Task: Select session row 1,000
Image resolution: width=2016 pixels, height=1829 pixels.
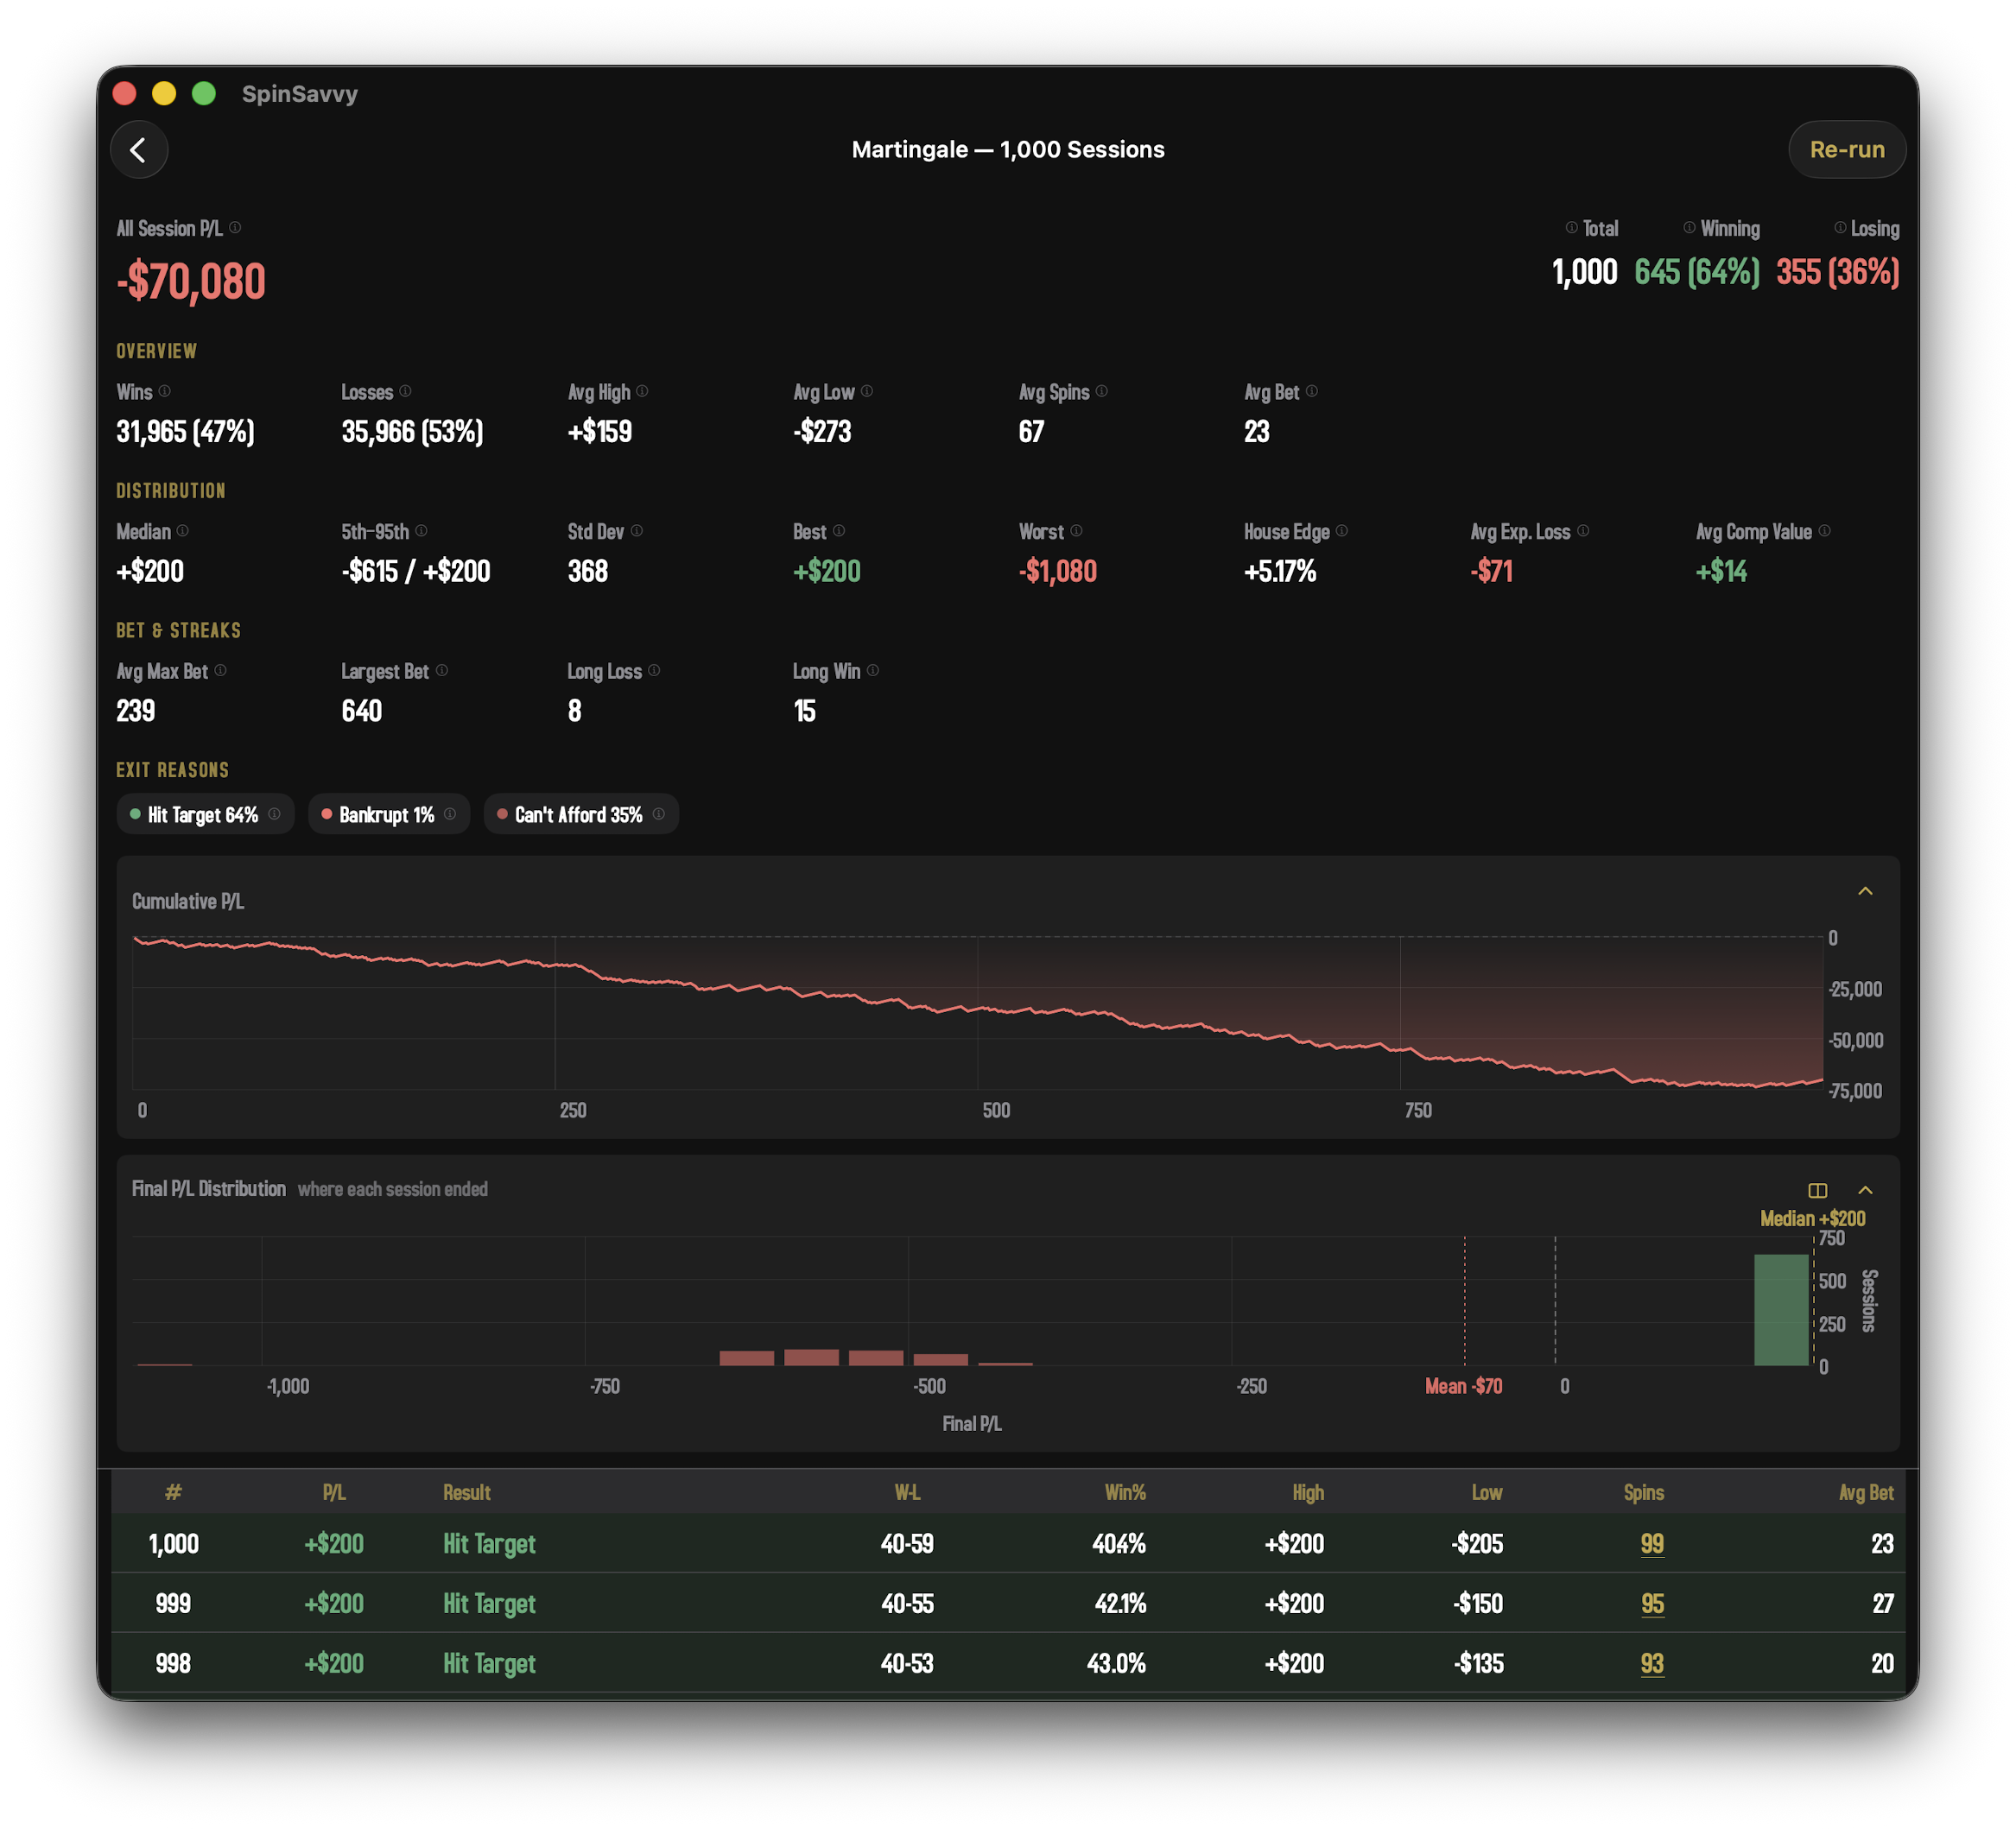Action: click(1008, 1543)
